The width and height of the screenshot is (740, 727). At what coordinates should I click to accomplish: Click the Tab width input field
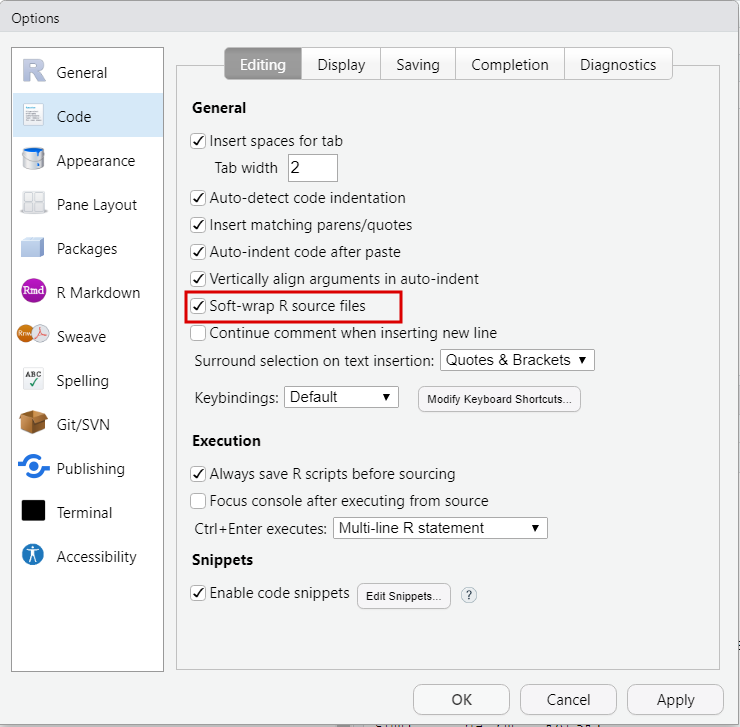coord(313,168)
